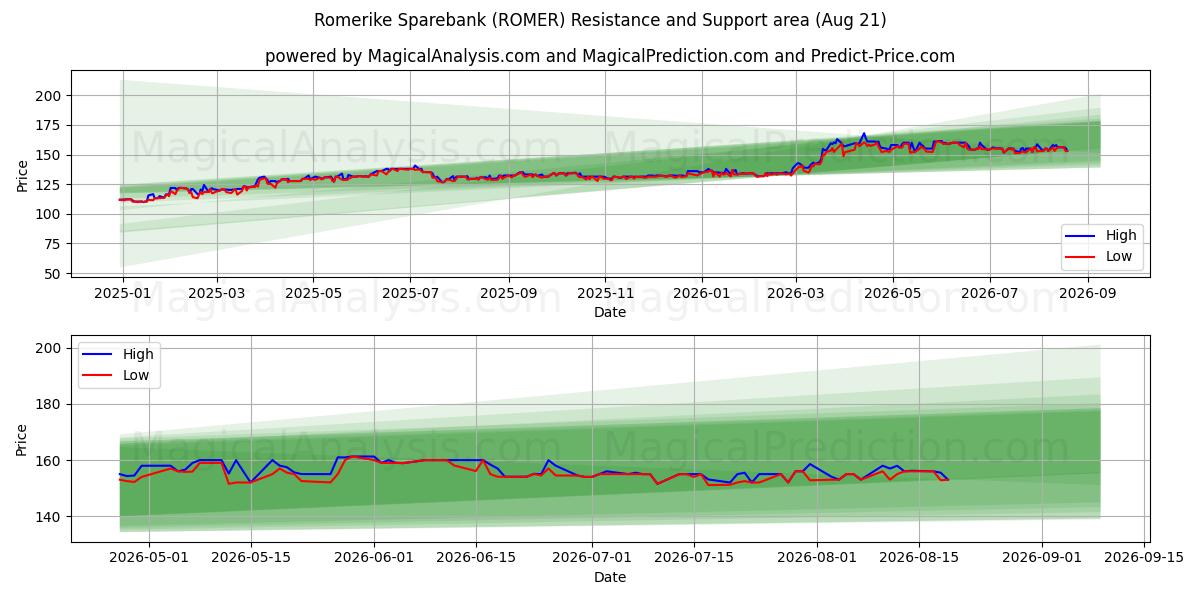Click the '2025-01' x-axis label in the top chart
The image size is (1200, 600).
[122, 294]
